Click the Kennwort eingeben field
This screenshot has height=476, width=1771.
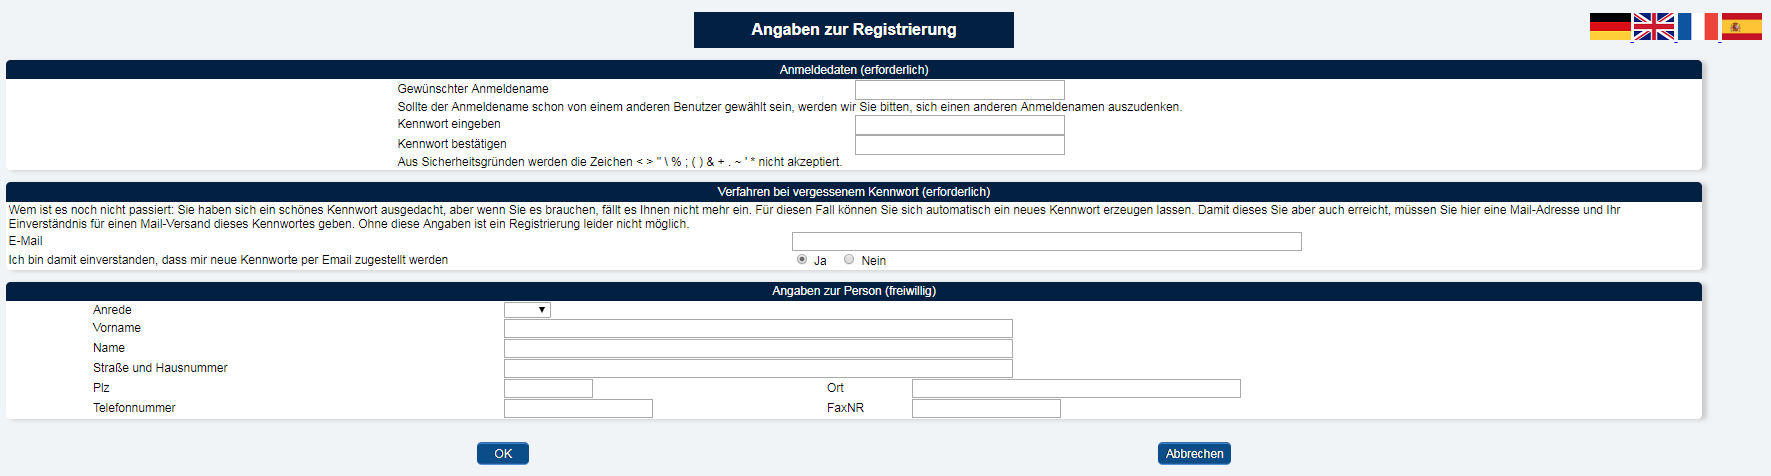[x=960, y=125]
